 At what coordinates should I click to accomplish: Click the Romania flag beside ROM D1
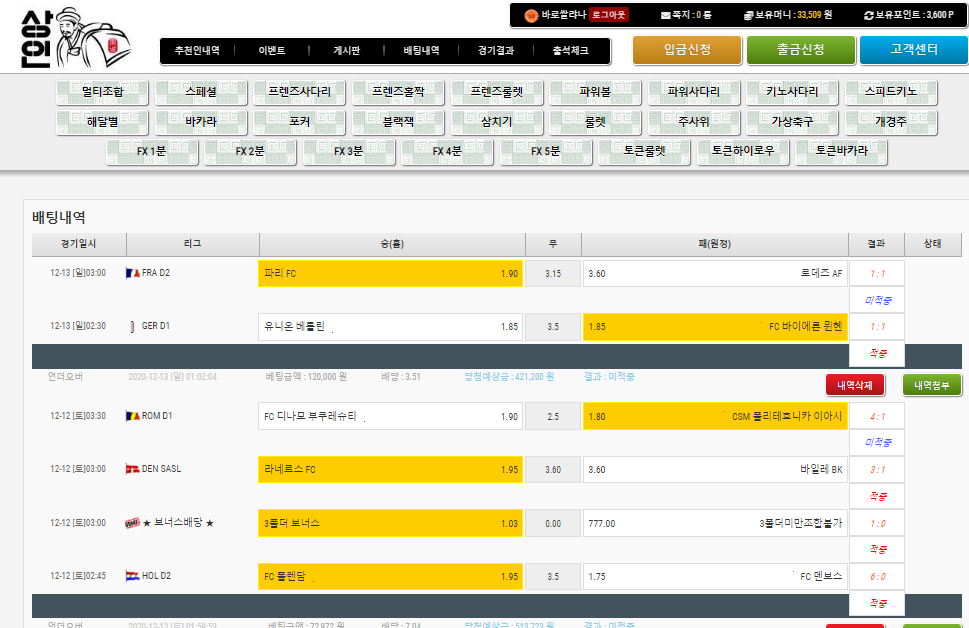pos(132,416)
